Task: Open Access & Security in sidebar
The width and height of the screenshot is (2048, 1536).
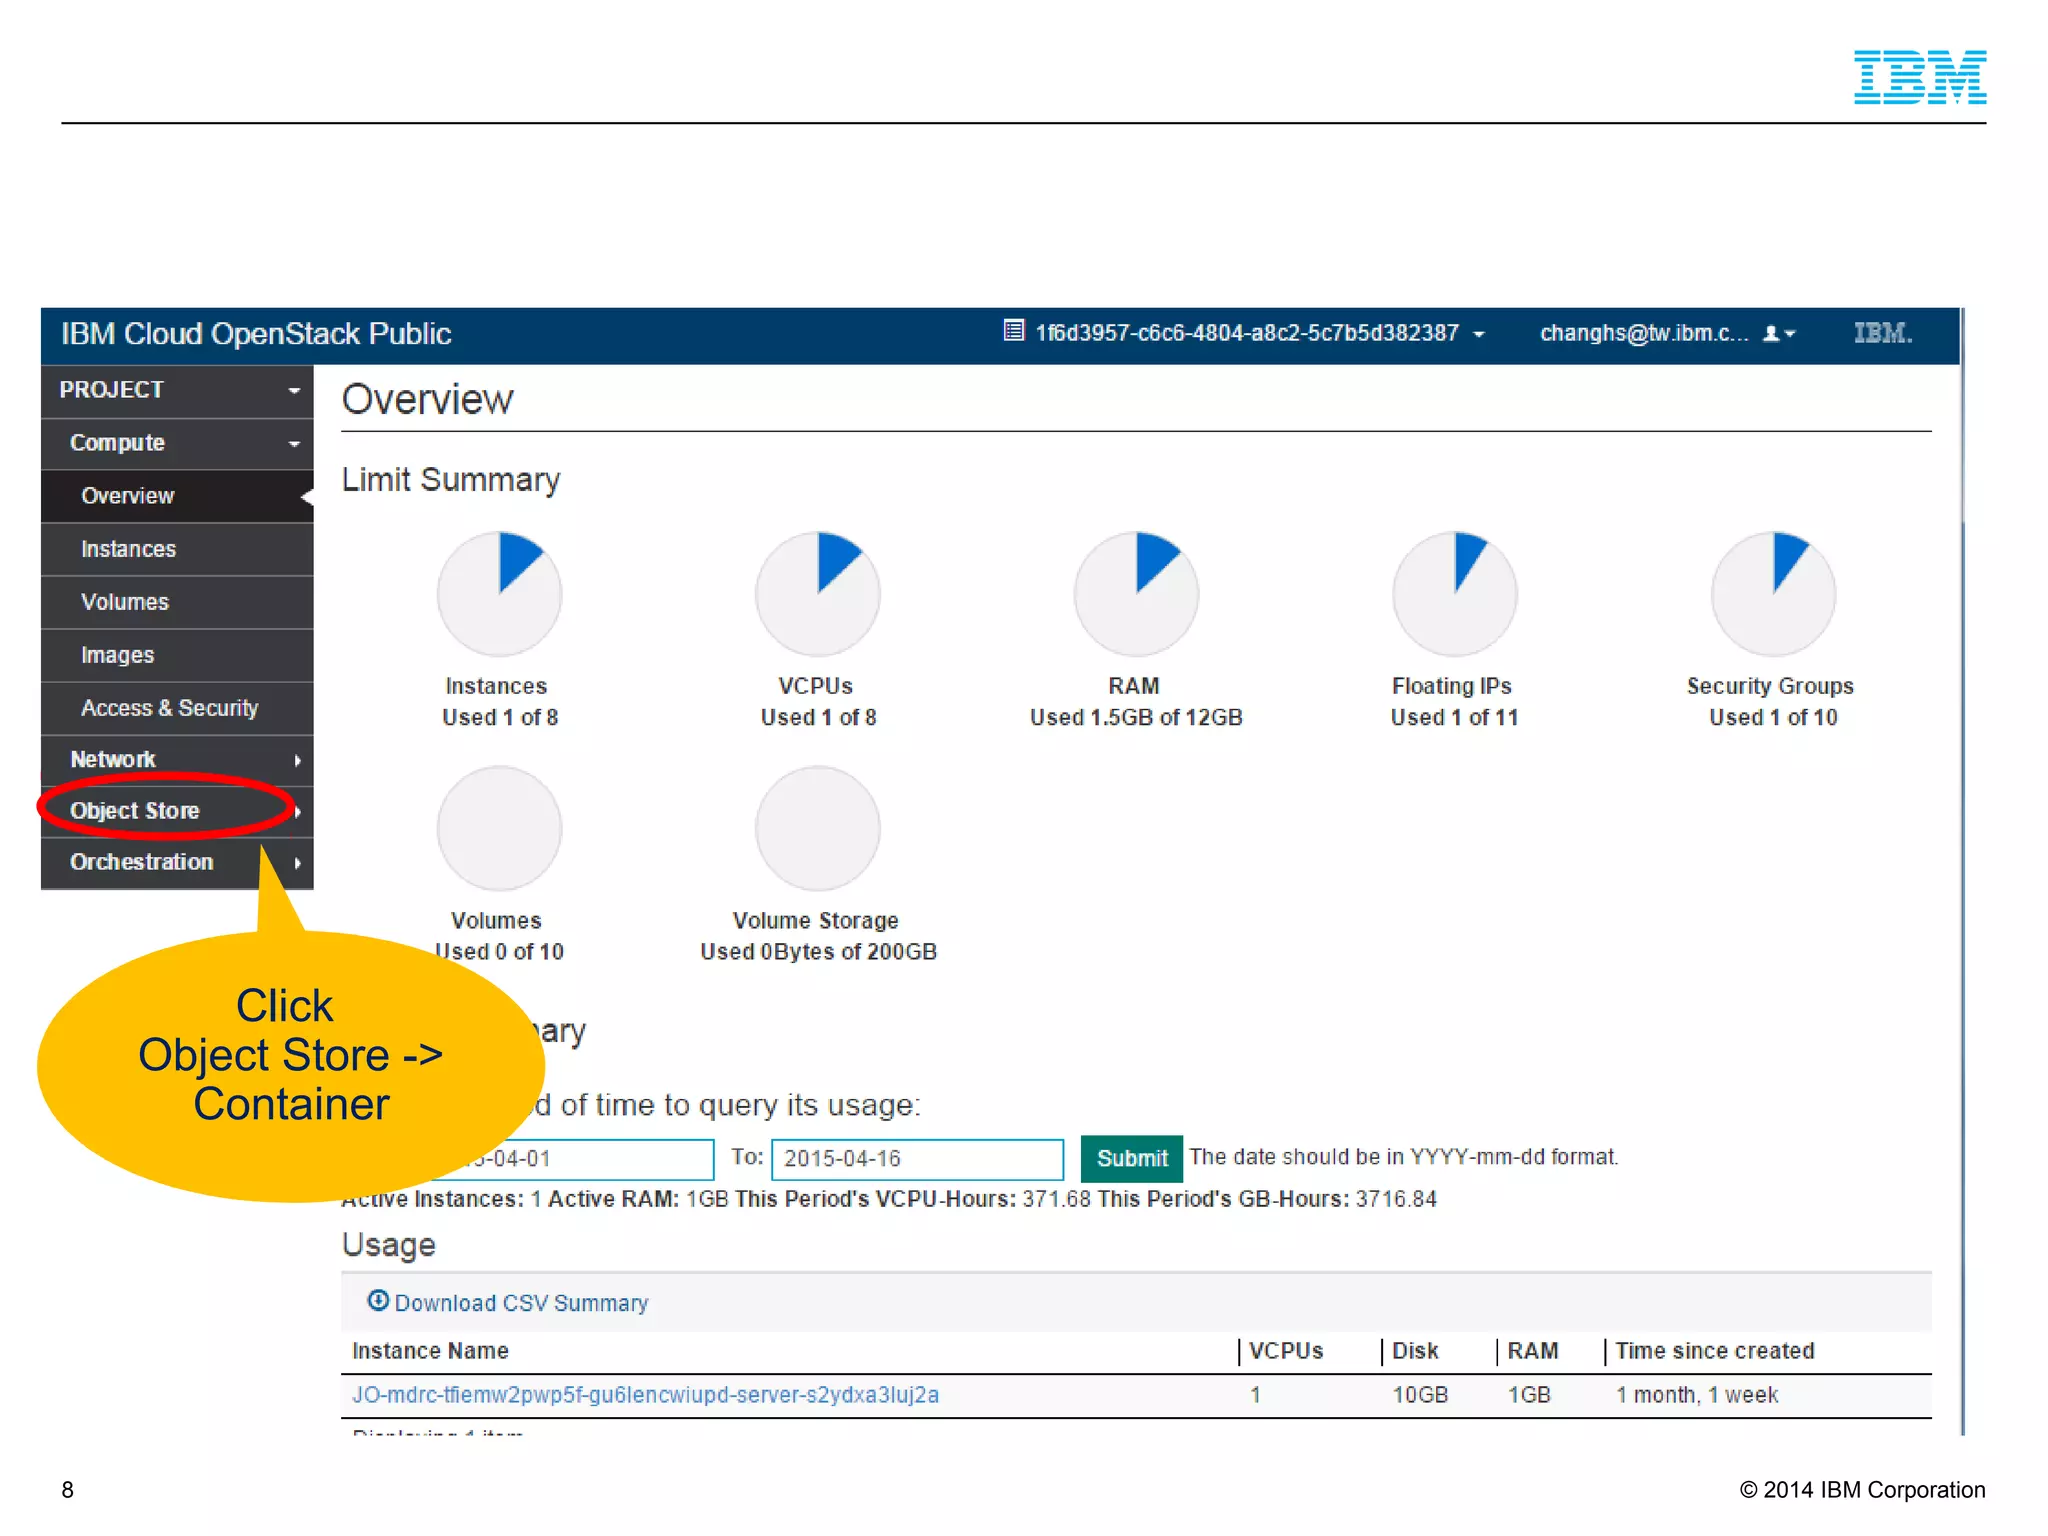Action: 177,708
